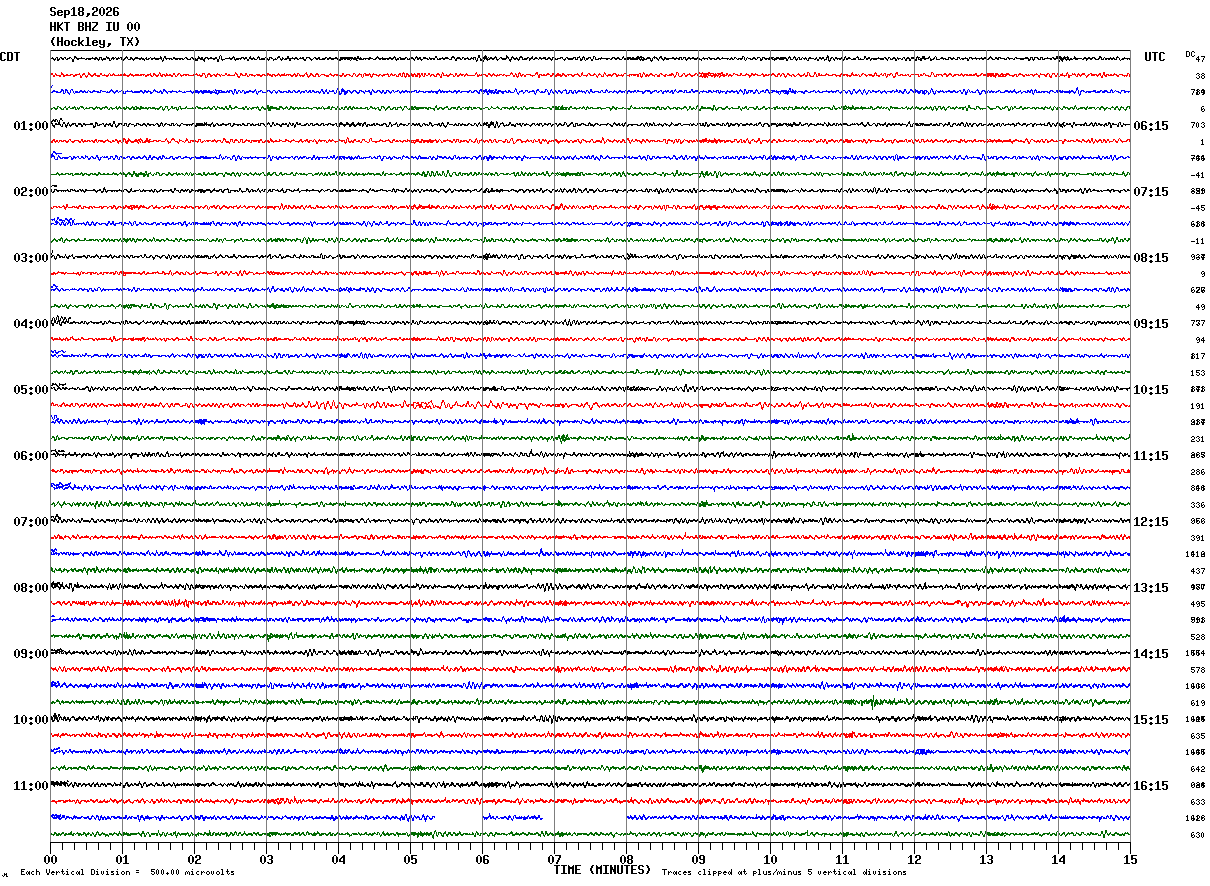Click the 01:00 CDT time label
Image resolution: width=1210 pixels, height=886 pixels.
coord(31,126)
